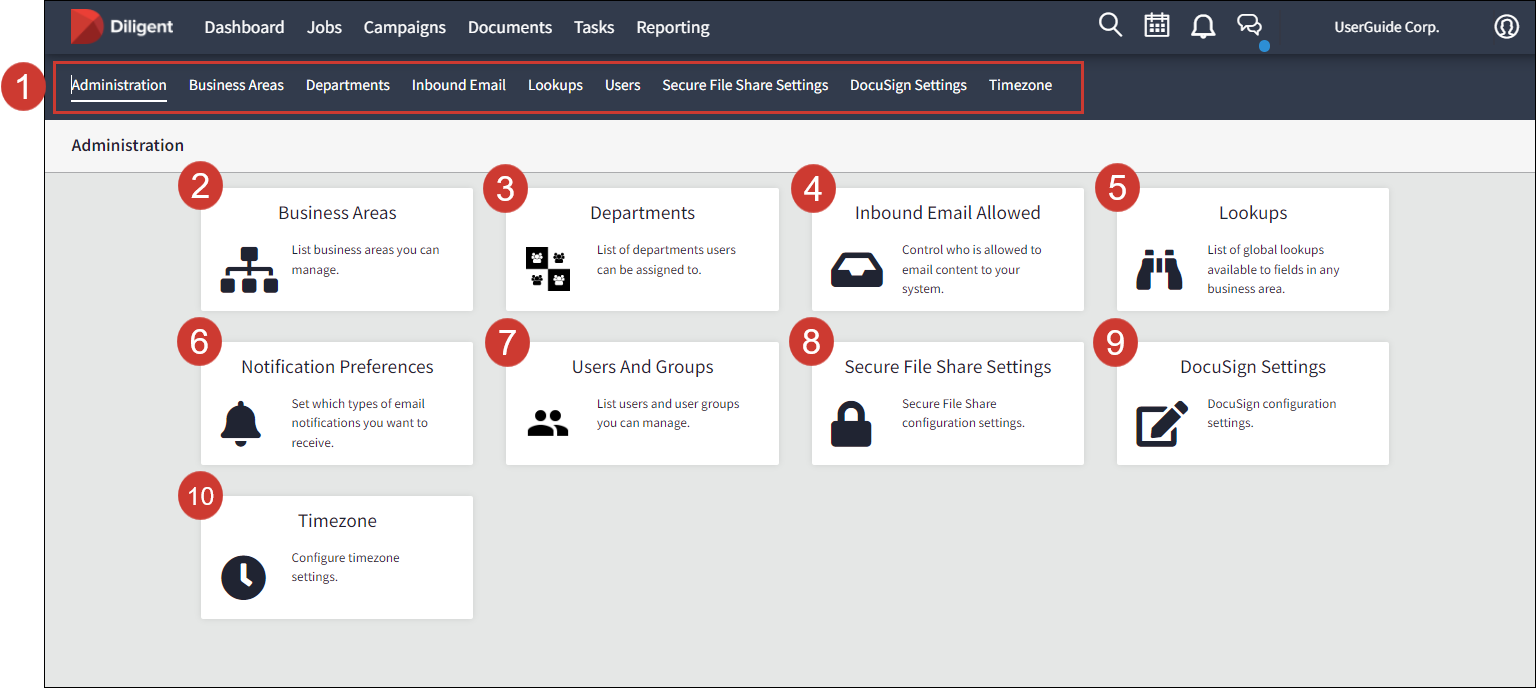The width and height of the screenshot is (1536, 688).
Task: Click the UserGuide Corp. organization name
Action: tap(1386, 27)
